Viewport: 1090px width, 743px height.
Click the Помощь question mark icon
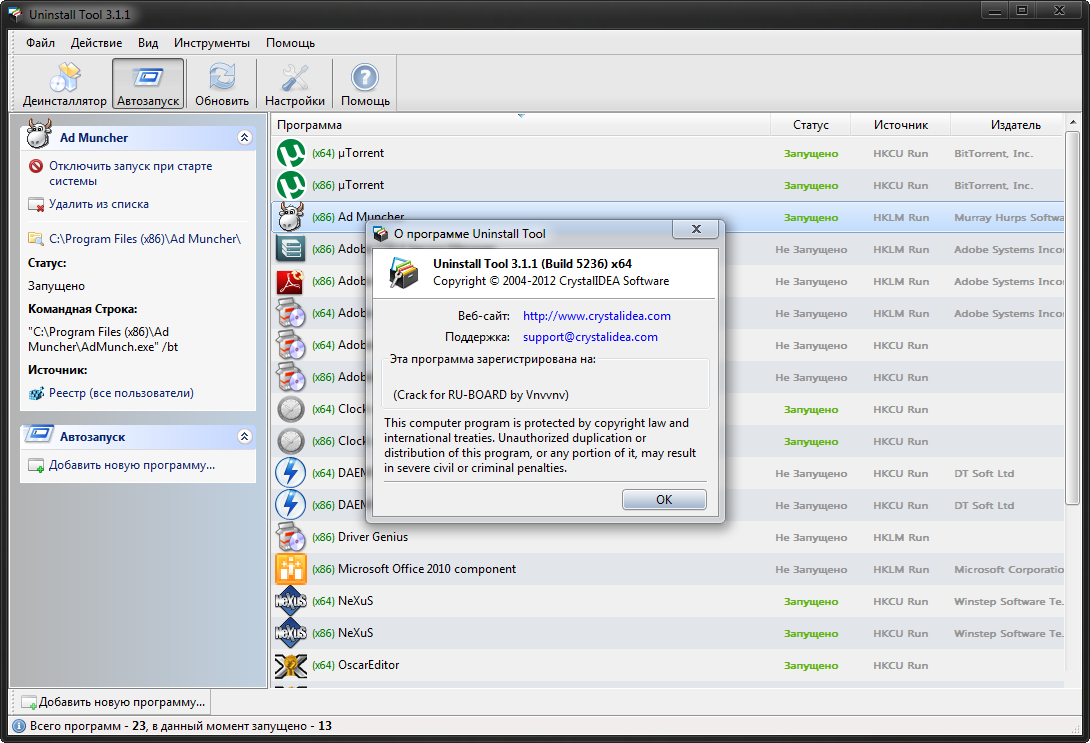[x=365, y=78]
